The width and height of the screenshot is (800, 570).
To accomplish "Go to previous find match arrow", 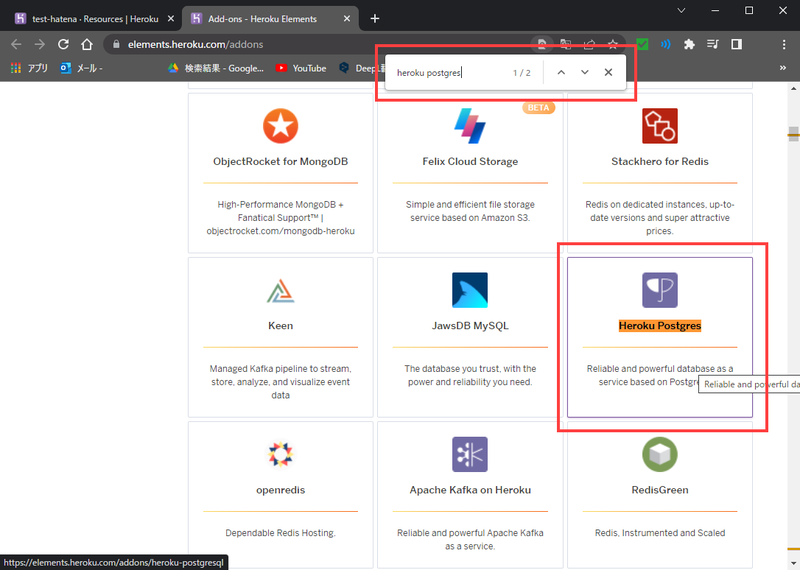I will tap(561, 72).
